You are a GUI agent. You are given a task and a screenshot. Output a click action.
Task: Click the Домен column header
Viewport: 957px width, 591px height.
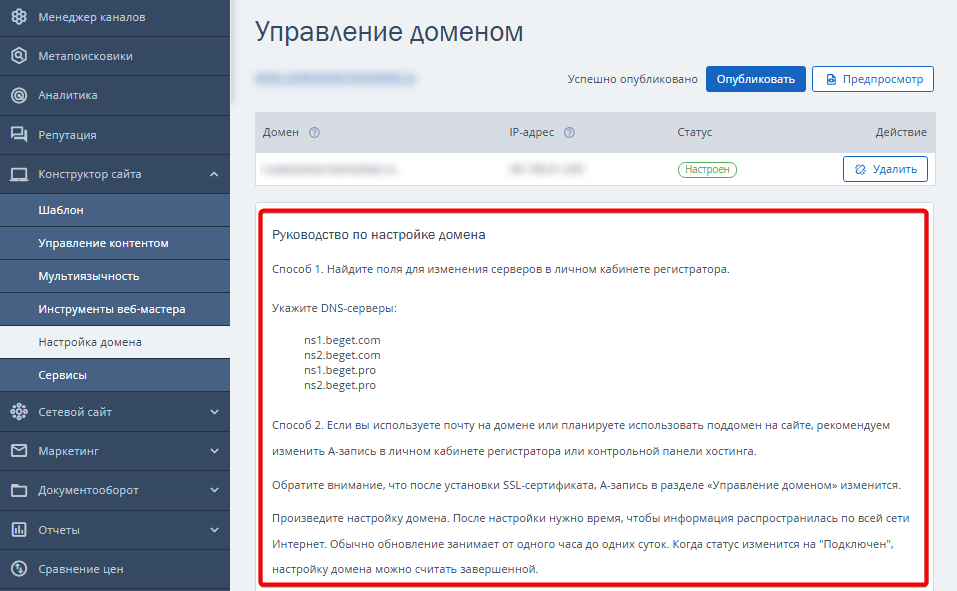281,132
